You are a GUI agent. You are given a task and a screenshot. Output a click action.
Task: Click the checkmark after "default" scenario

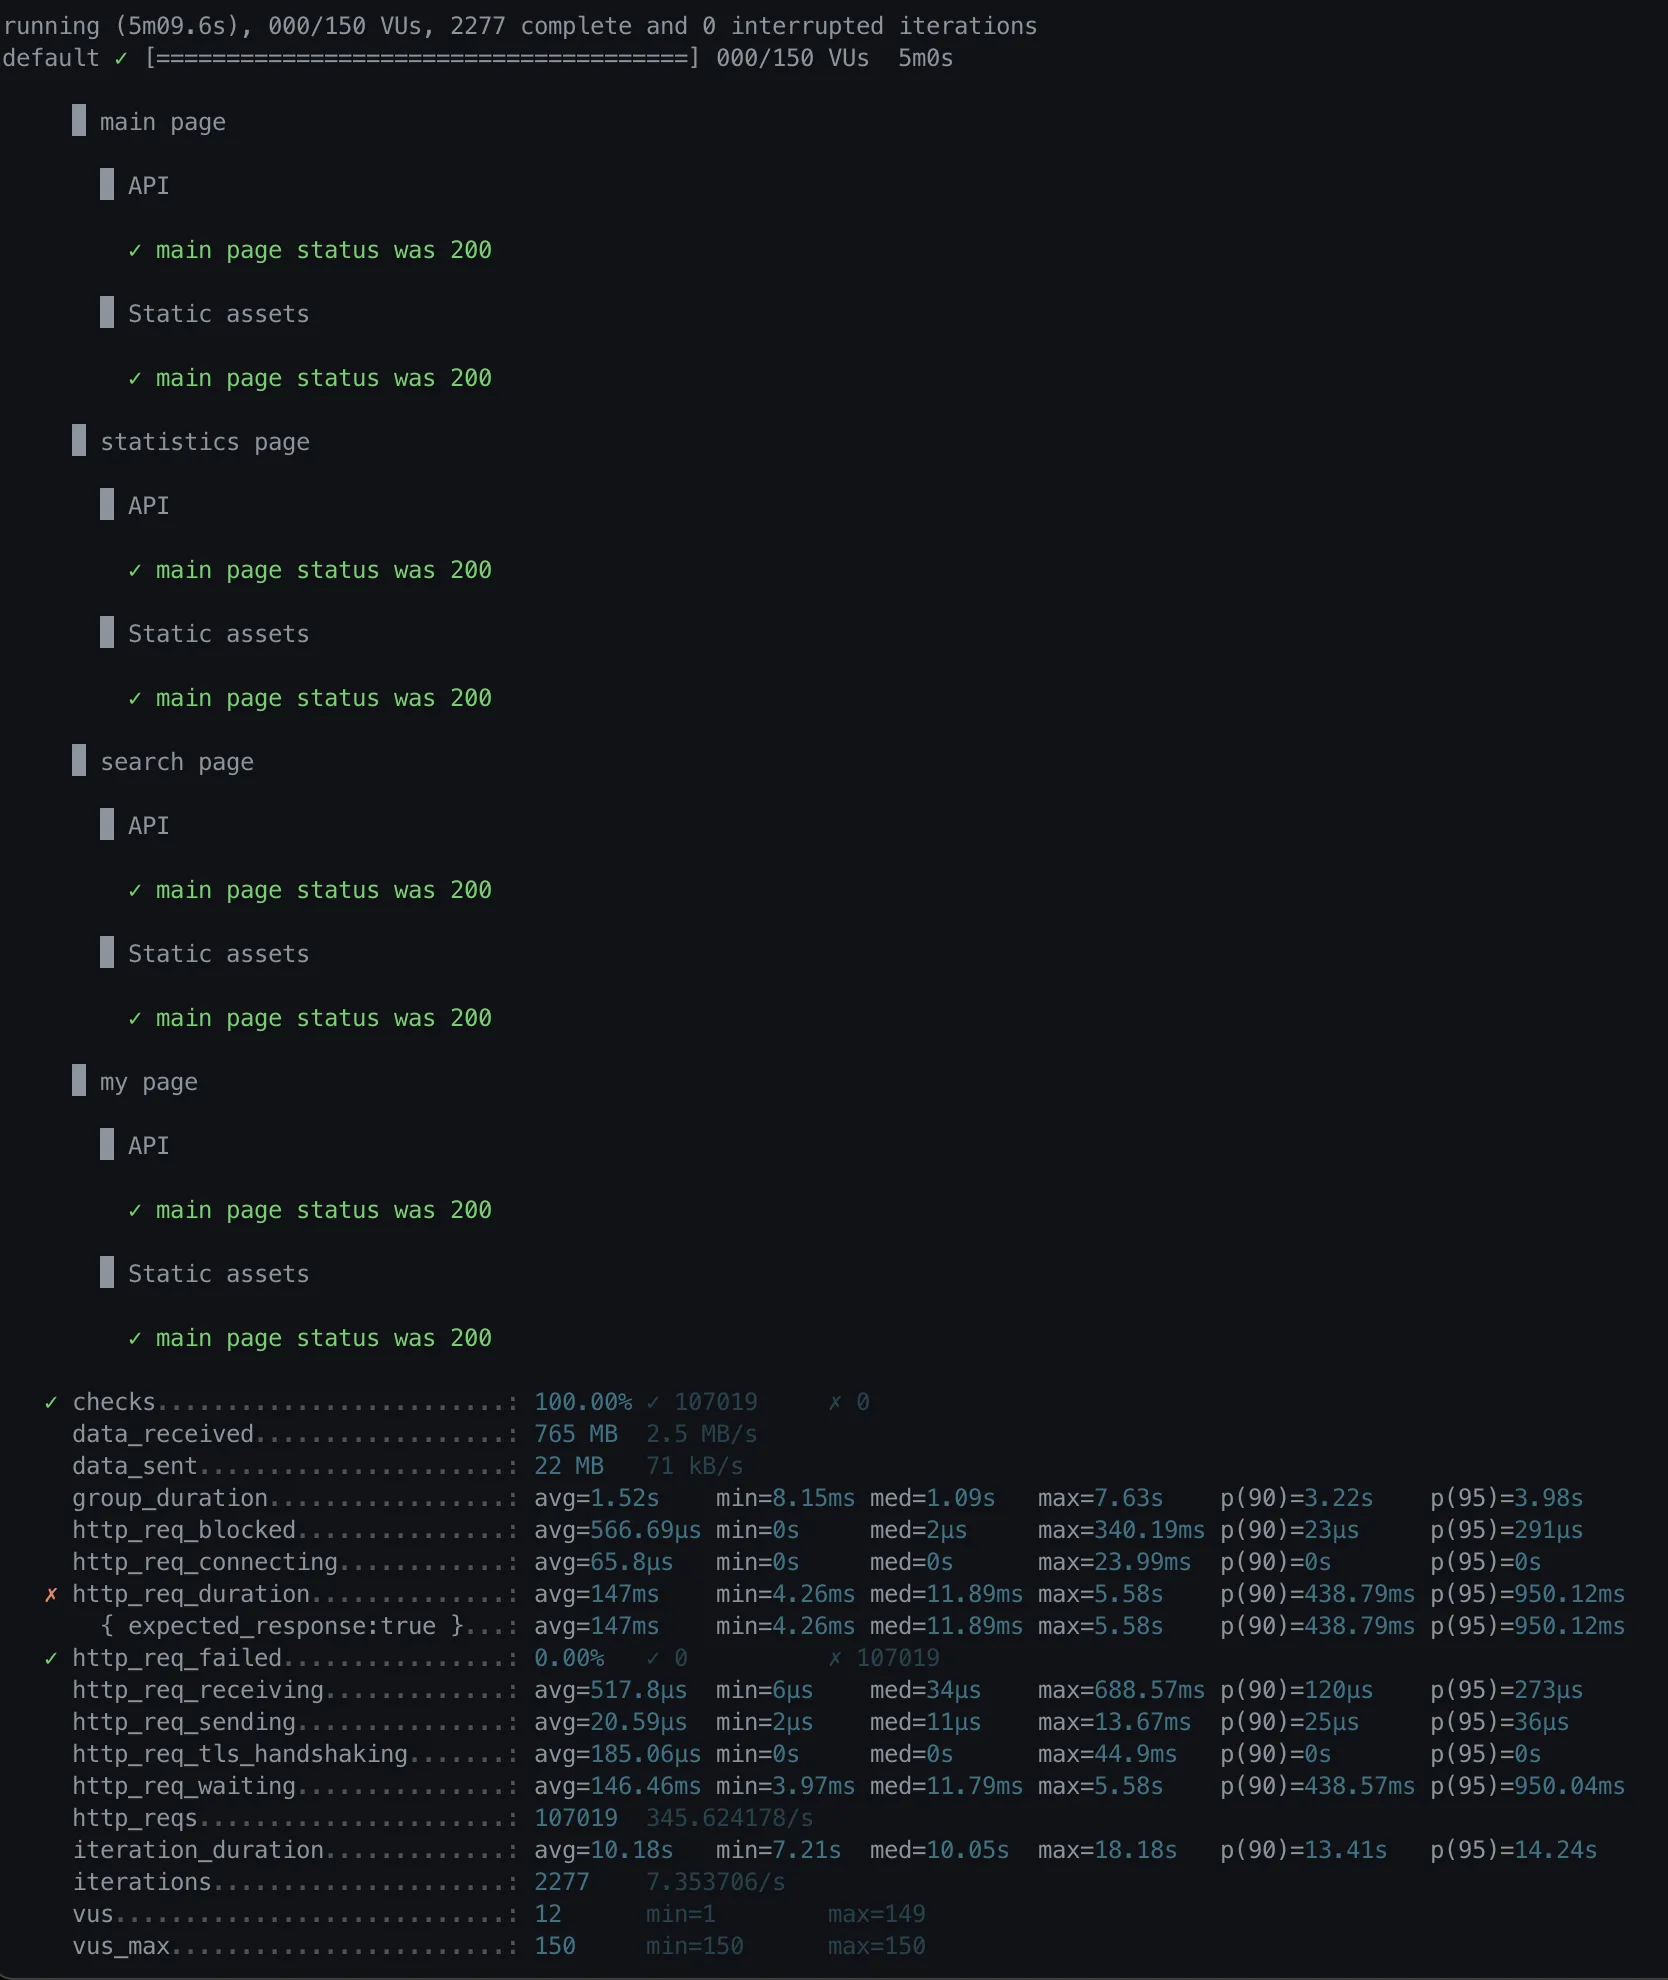(121, 58)
